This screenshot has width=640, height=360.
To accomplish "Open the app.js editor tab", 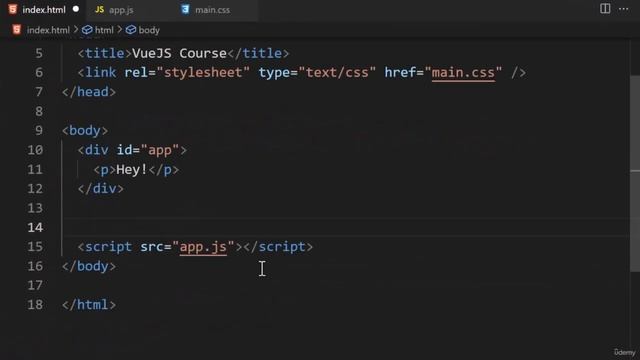I will (x=121, y=10).
